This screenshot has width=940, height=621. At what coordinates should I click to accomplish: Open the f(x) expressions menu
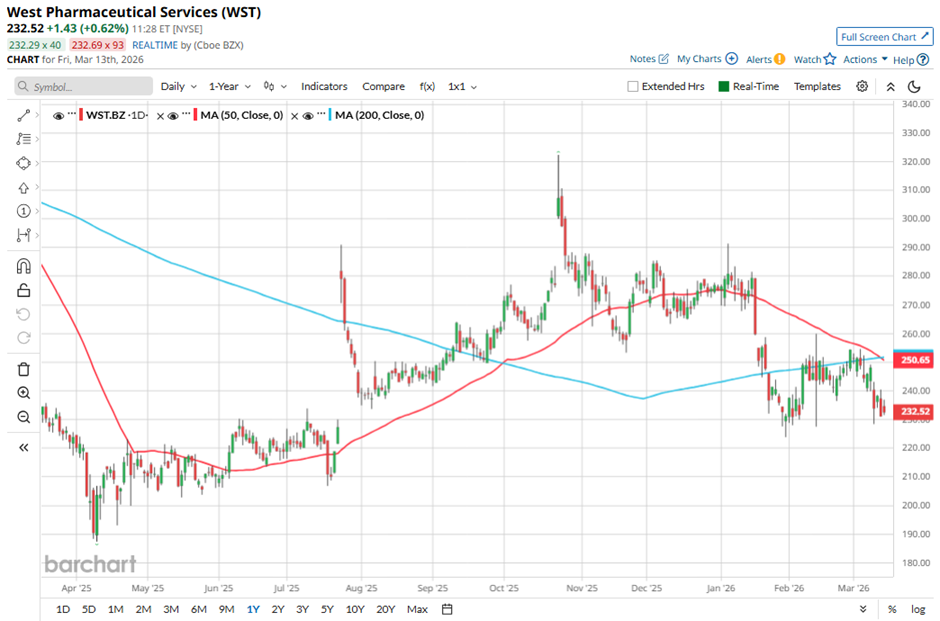point(427,86)
